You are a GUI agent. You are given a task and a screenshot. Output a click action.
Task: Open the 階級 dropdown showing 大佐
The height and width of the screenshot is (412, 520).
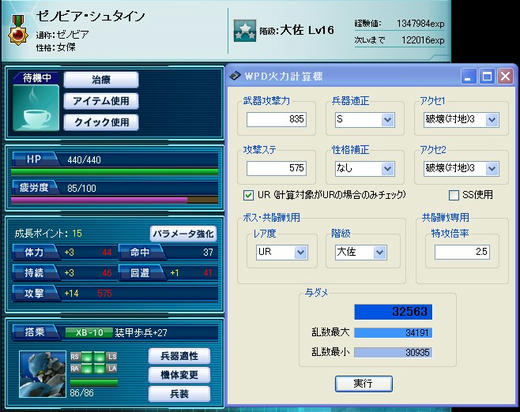[361, 252]
